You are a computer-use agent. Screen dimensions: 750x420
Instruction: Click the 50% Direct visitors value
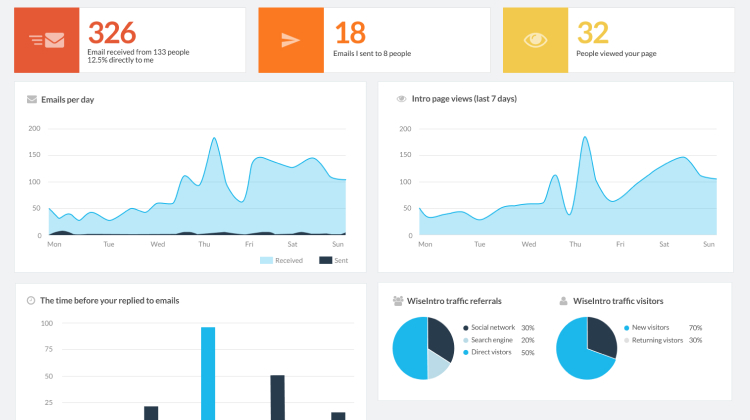pyautogui.click(x=528, y=353)
